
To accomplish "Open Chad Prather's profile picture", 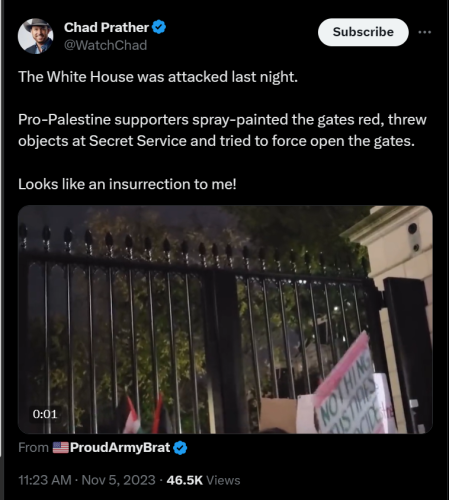I will click(x=35, y=36).
